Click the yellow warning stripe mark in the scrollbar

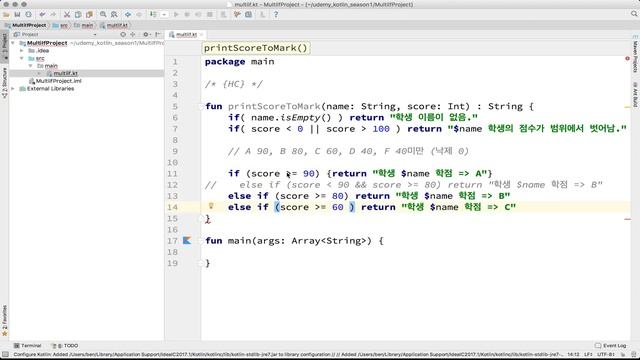coord(627,107)
